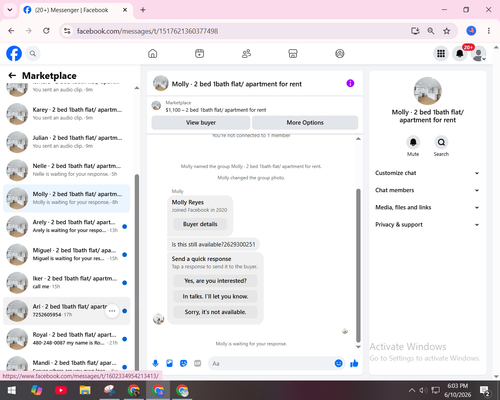Open the Reels video icon
Viewport: 500px width, 400px height.
(199, 53)
